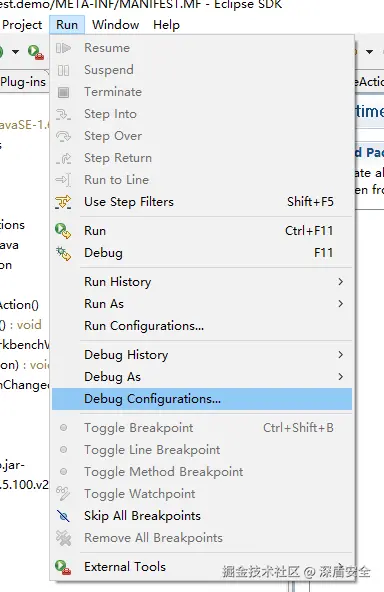Select Use Step Filters entry
This screenshot has width=384, height=592.
click(x=202, y=202)
